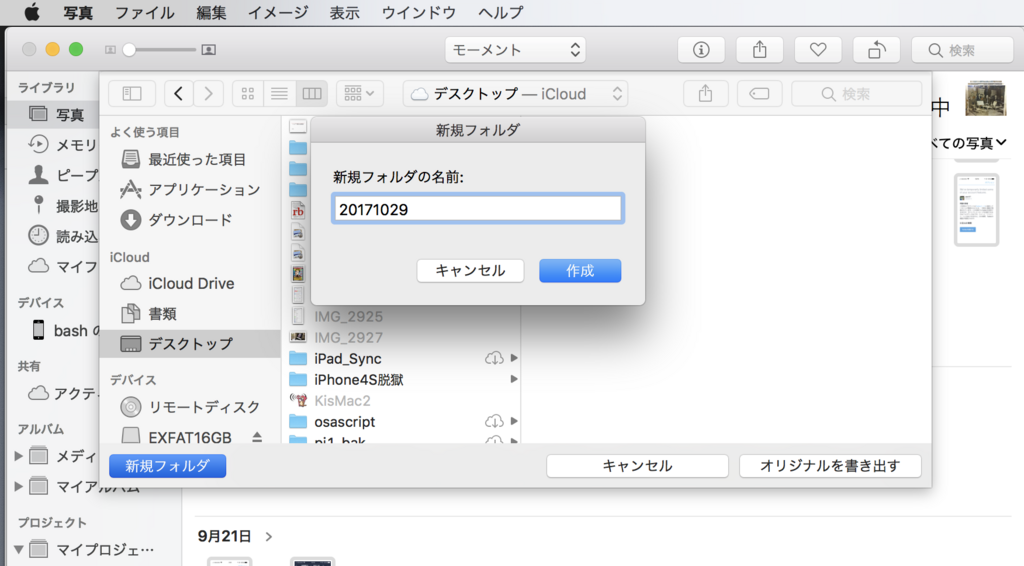Open the Apple menu
This screenshot has width=1024, height=566.
(32, 12)
